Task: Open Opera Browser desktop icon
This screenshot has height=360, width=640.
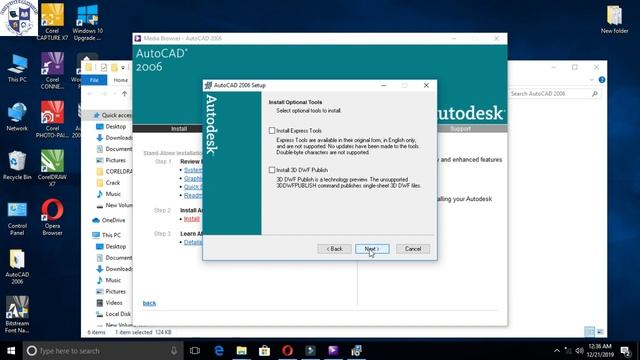Action: [52, 217]
